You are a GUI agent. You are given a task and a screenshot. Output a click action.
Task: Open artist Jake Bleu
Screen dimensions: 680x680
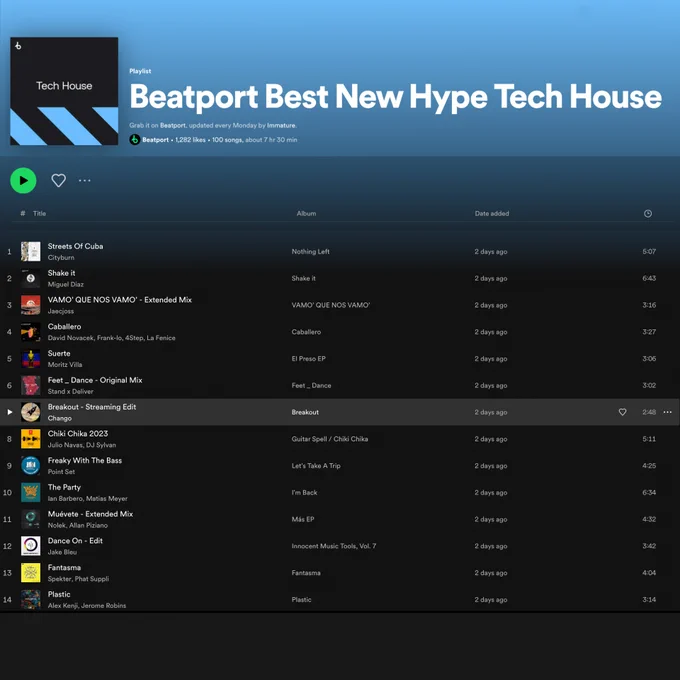(62, 552)
